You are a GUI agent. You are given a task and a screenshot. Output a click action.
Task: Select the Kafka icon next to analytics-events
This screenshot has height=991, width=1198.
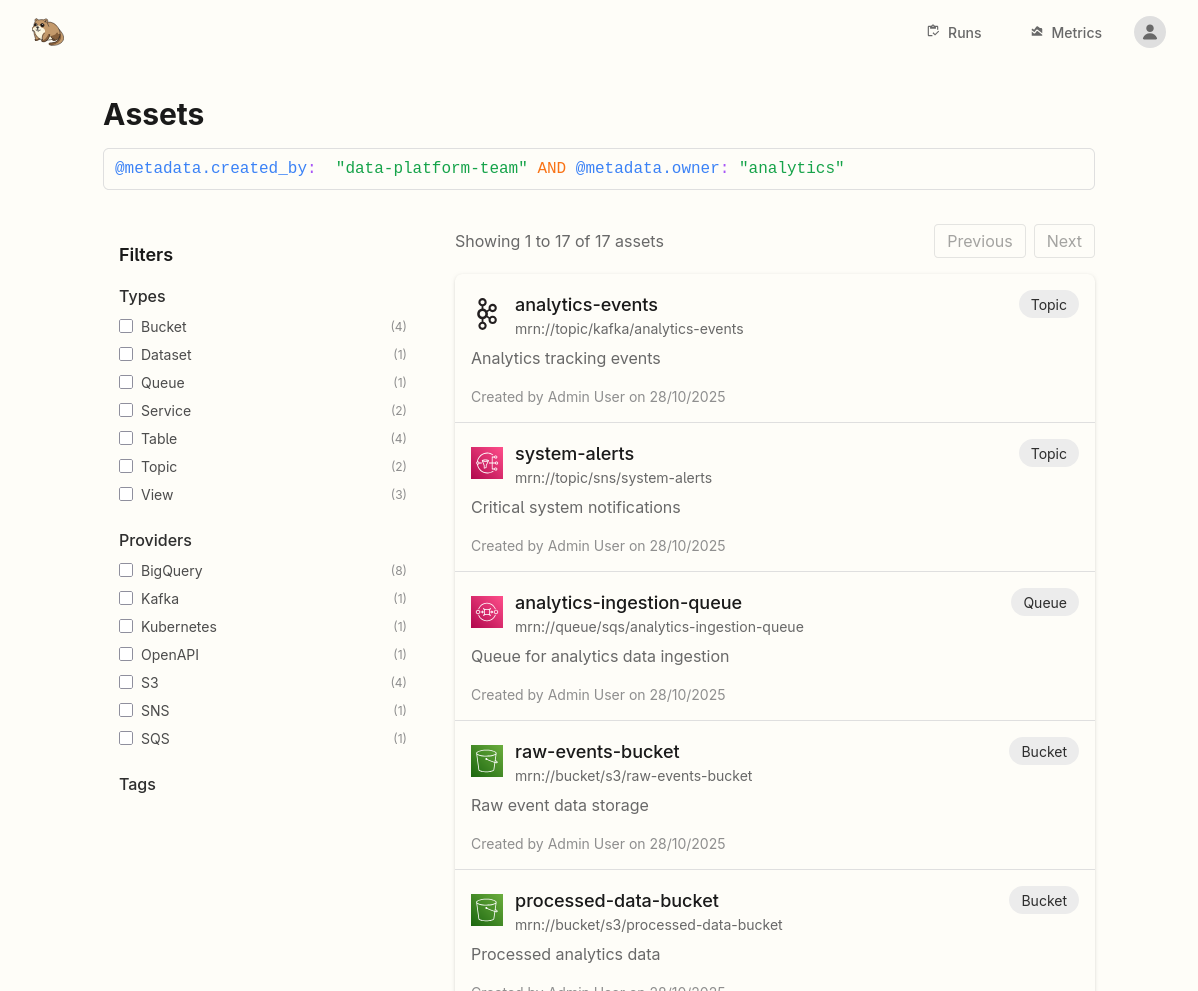click(x=487, y=313)
